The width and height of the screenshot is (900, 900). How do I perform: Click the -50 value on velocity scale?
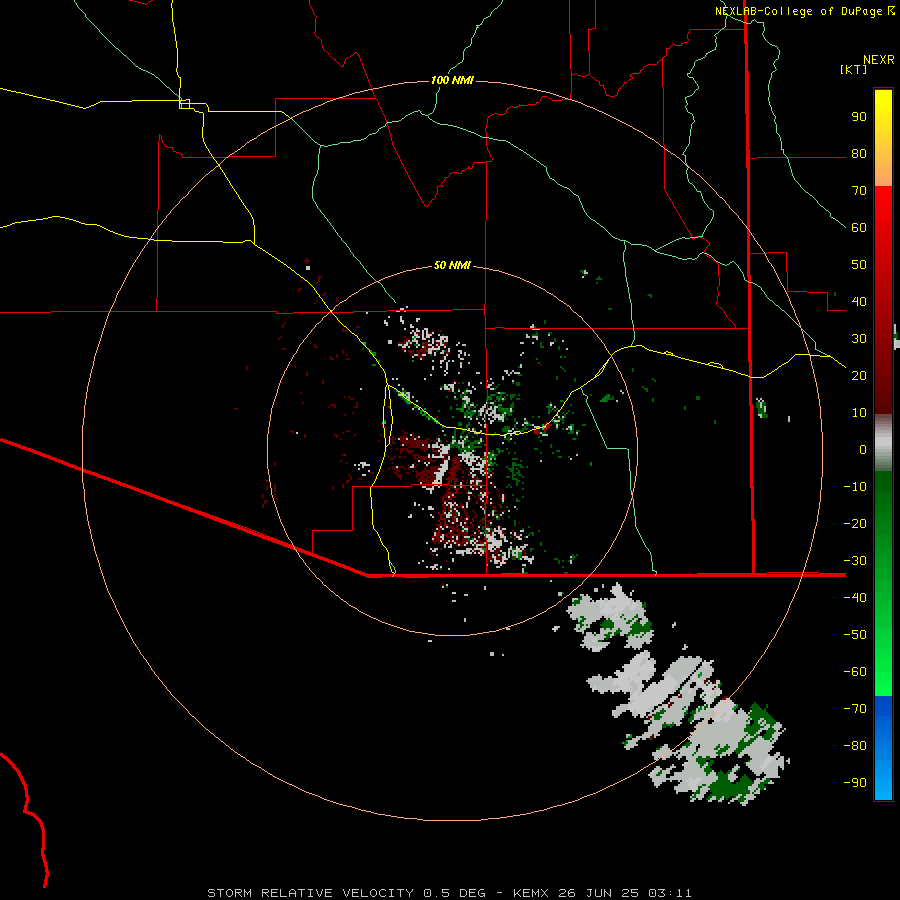point(855,635)
